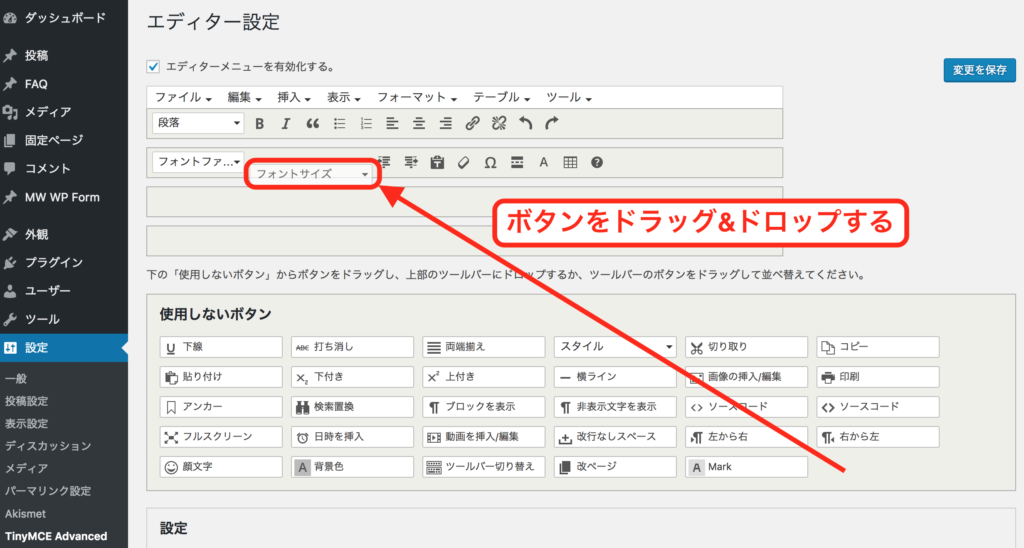Toggle the エディターメニューを有効化する checkbox

154,67
